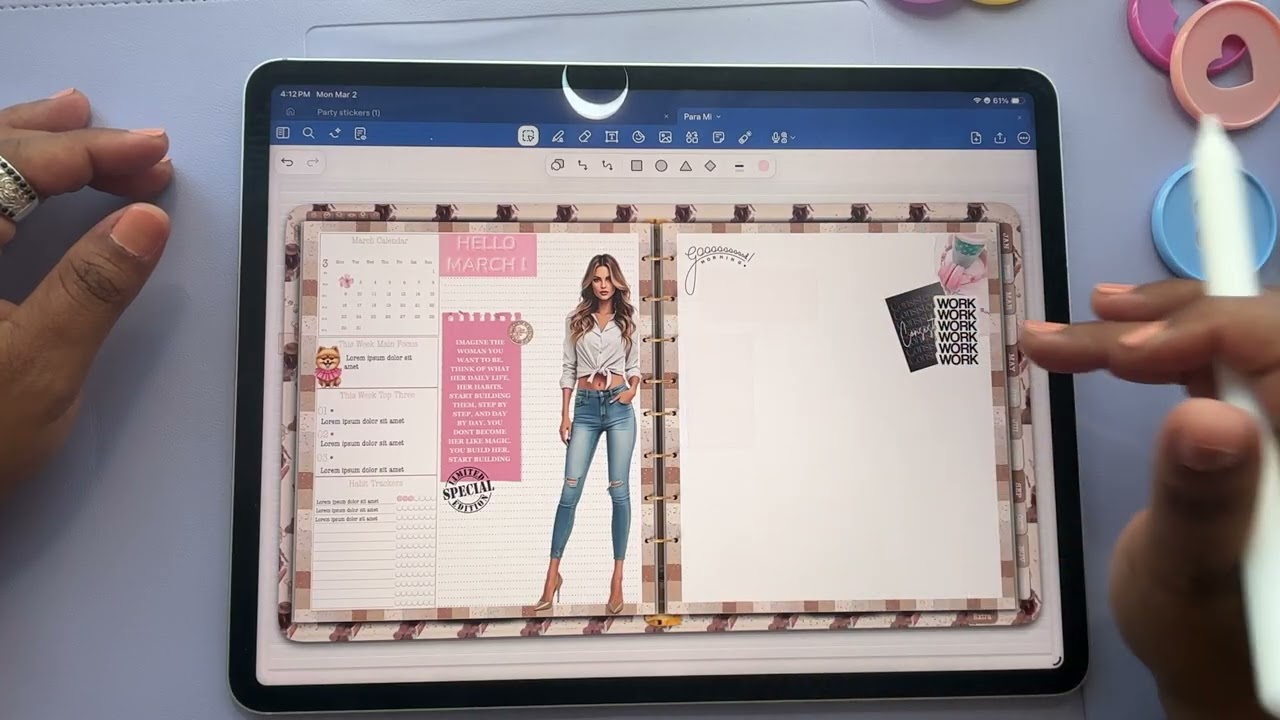Screen dimensions: 1280x720
Task: Expand the Para Mi title chevron
Action: 718,117
